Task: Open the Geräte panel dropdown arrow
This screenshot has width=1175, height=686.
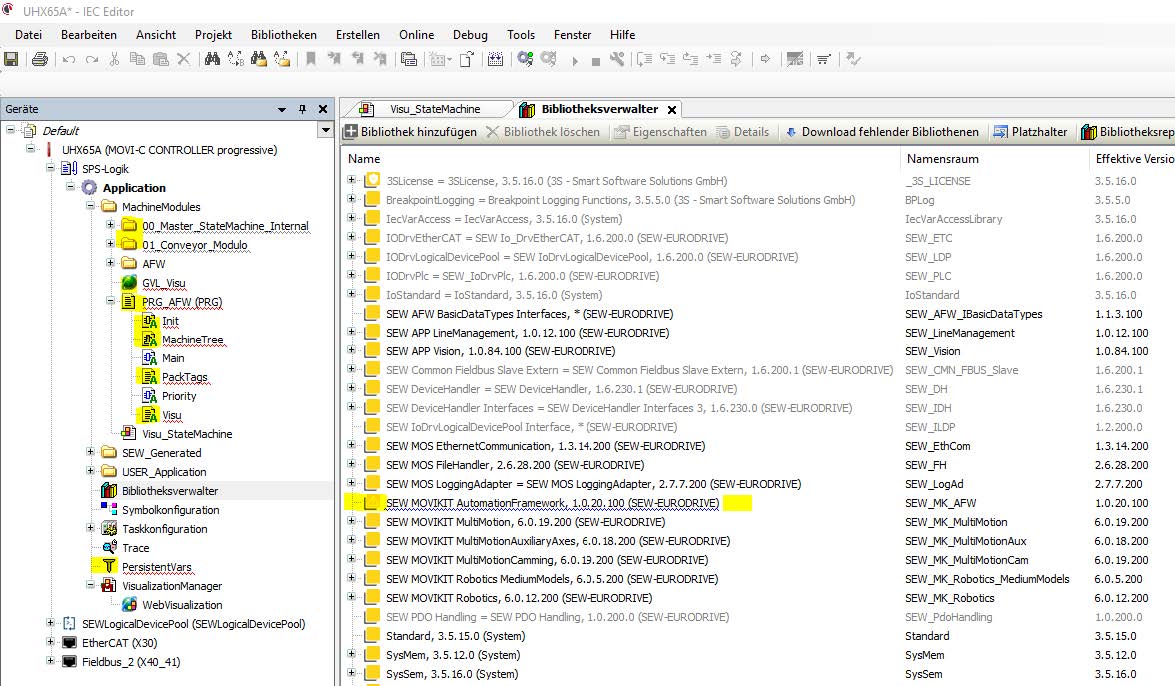Action: click(283, 109)
